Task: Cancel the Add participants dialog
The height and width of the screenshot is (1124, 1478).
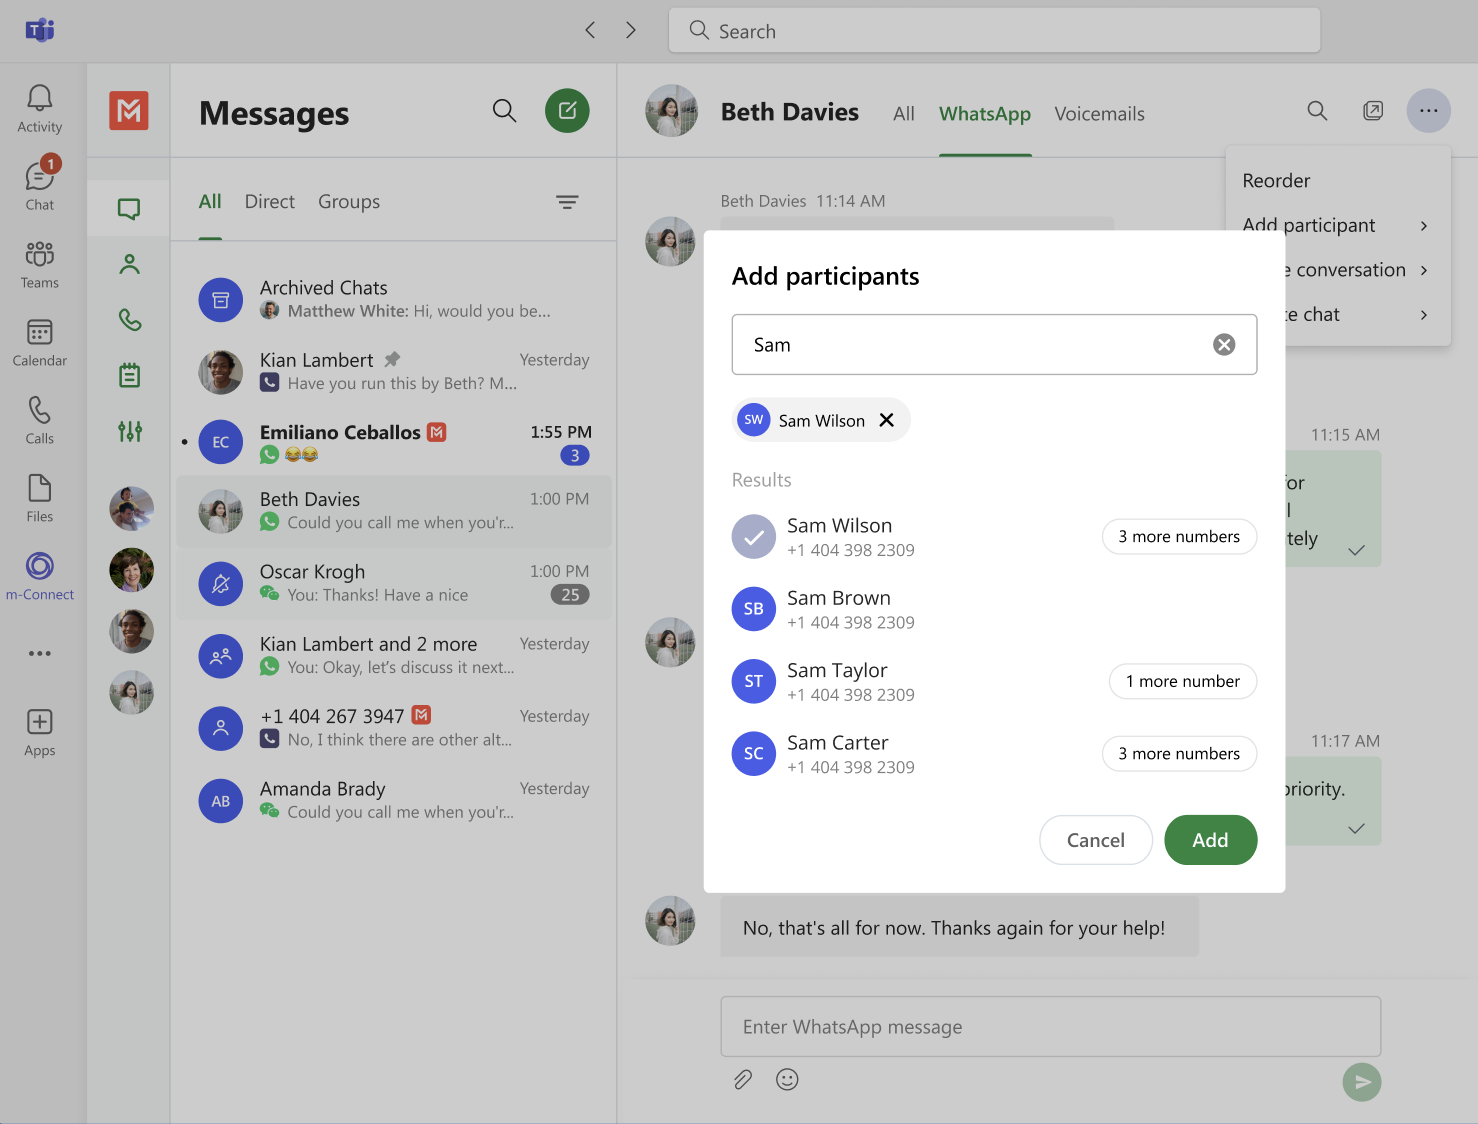Action: 1096,840
